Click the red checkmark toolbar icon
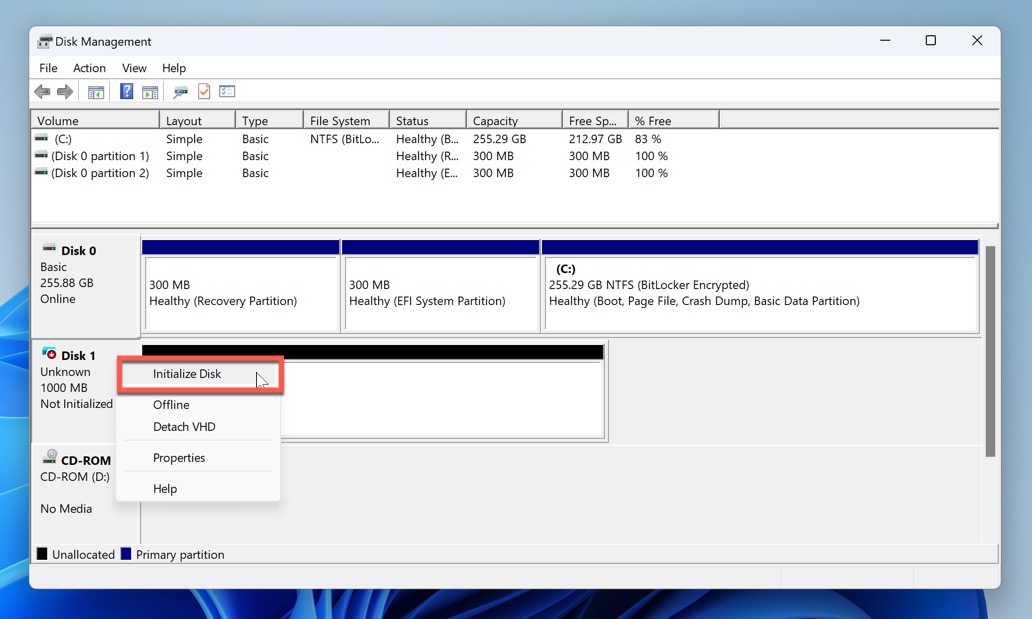This screenshot has width=1032, height=619. coord(204,91)
